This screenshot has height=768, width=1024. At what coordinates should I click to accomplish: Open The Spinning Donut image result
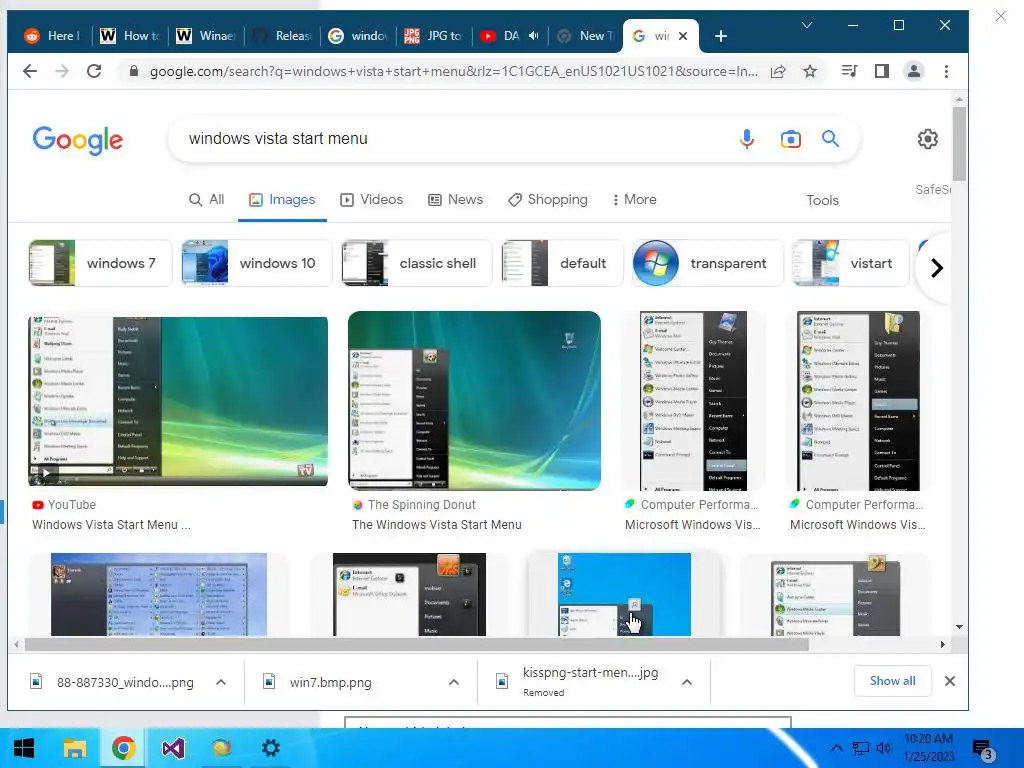(474, 401)
